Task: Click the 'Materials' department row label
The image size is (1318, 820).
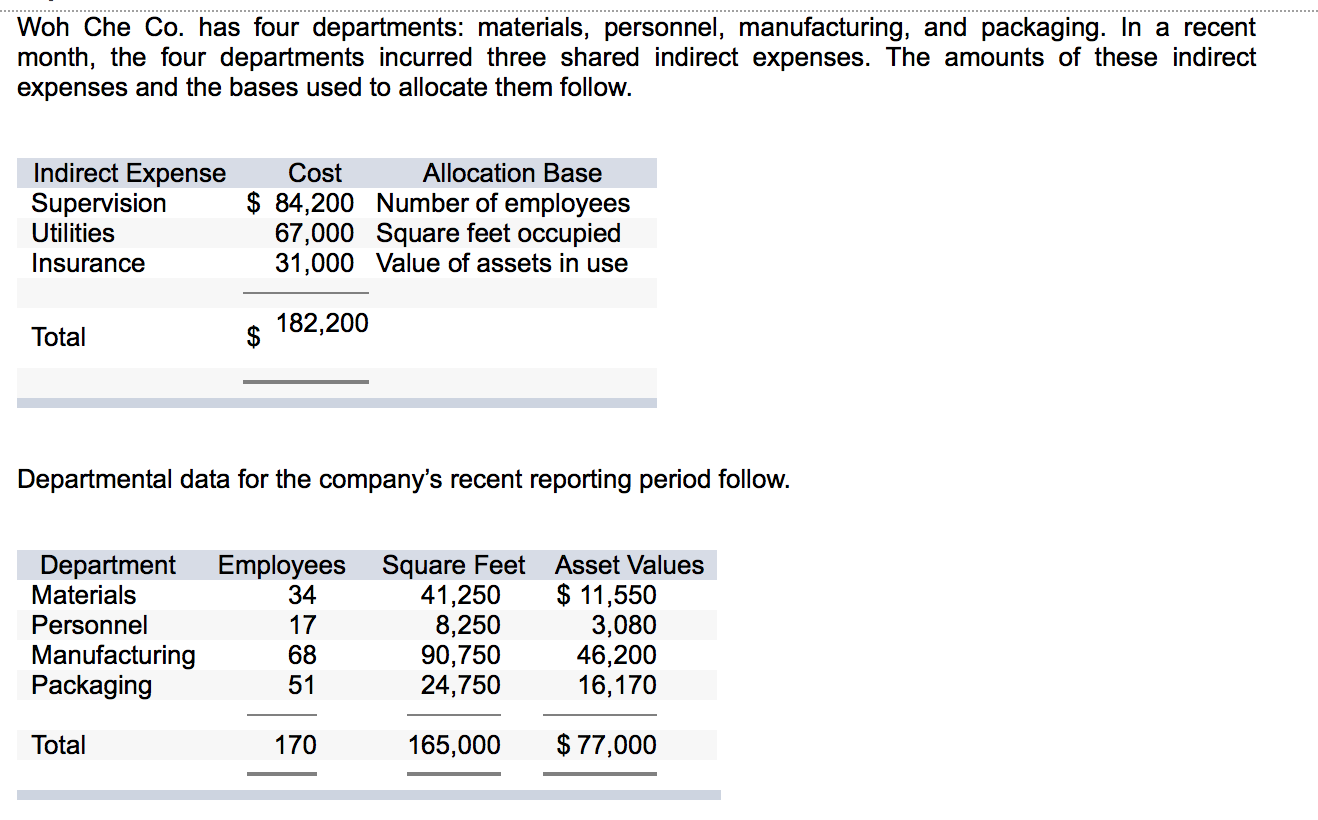Action: (84, 595)
